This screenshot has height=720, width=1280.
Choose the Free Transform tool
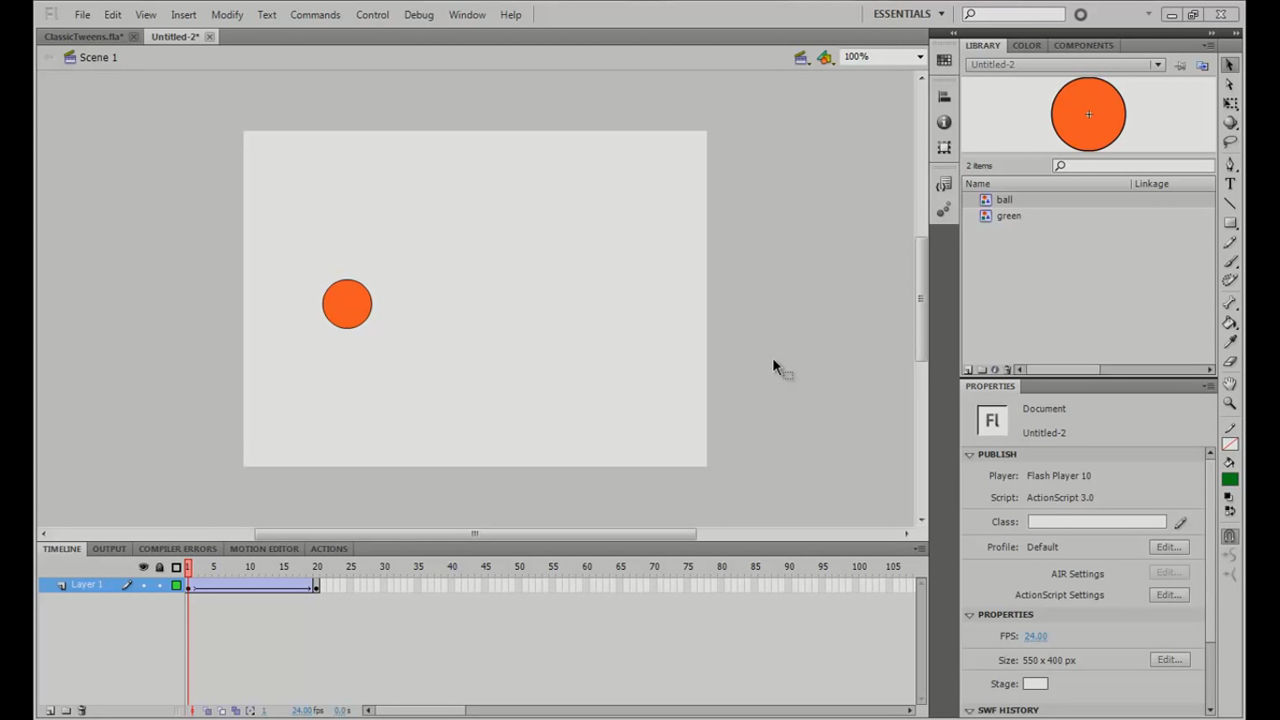pos(1230,104)
